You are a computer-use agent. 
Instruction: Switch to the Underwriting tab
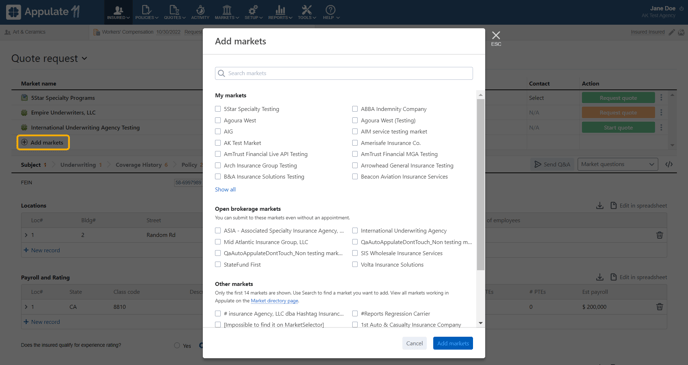pyautogui.click(x=78, y=165)
